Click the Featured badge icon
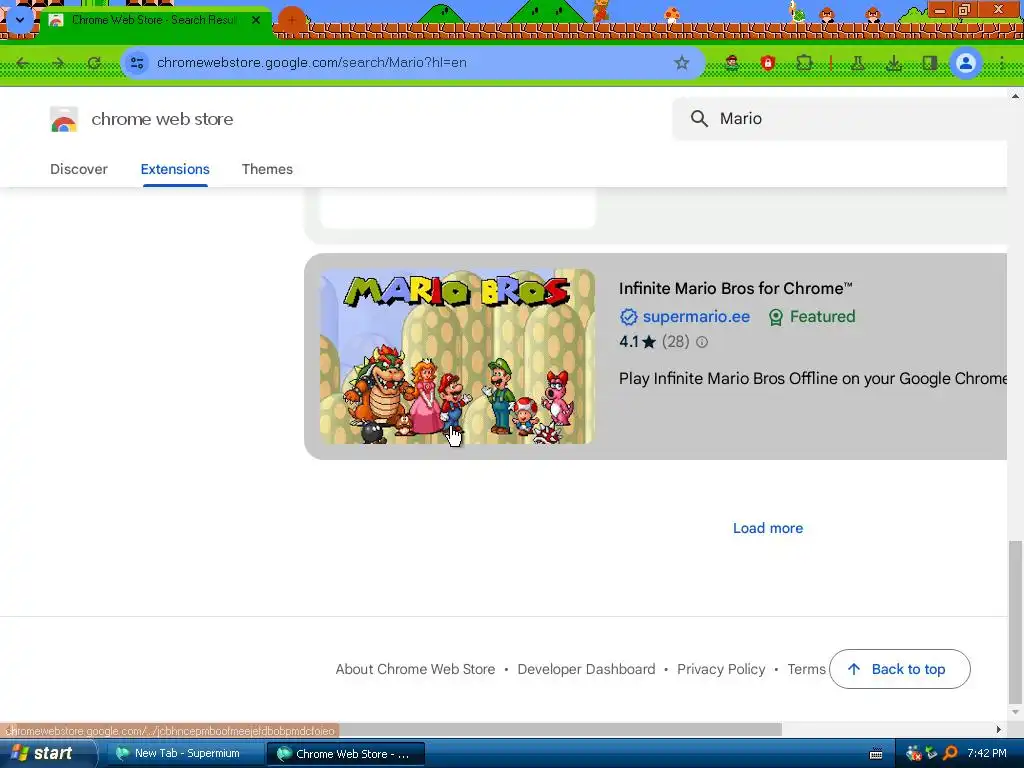The width and height of the screenshot is (1024, 768). (775, 317)
